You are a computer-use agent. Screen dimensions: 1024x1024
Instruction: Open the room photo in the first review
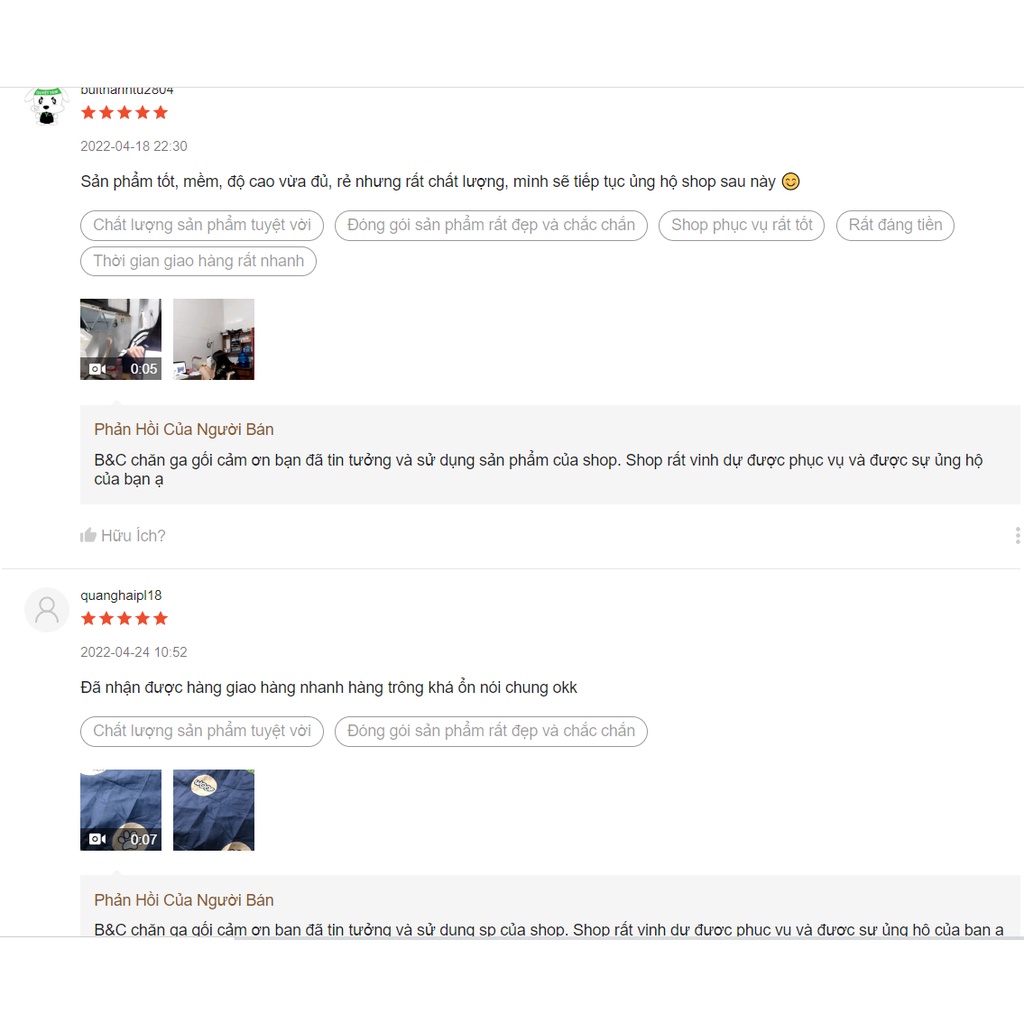pyautogui.click(x=213, y=339)
